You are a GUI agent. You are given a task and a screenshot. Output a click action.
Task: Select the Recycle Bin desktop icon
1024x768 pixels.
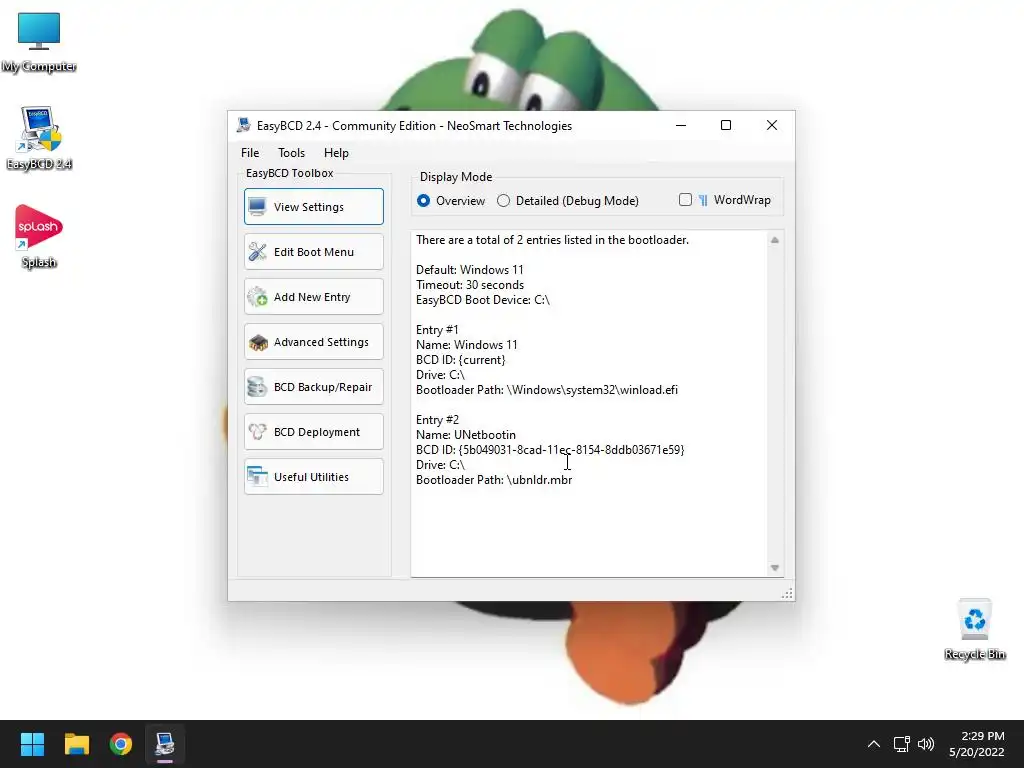(x=974, y=630)
